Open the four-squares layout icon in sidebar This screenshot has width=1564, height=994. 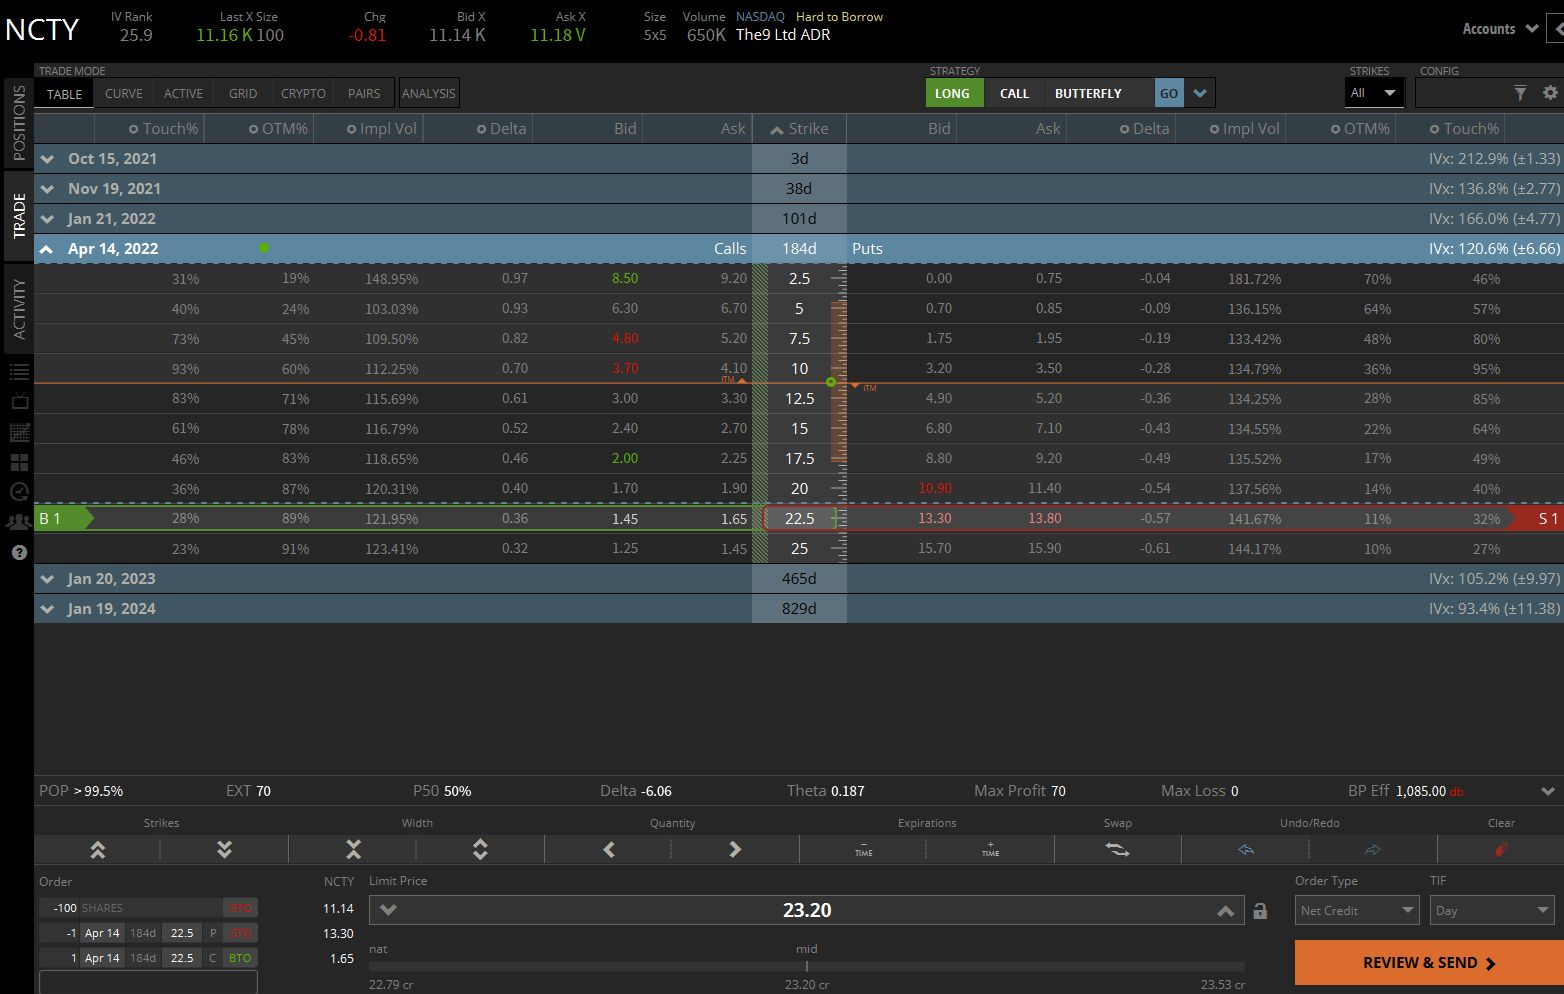[19, 462]
